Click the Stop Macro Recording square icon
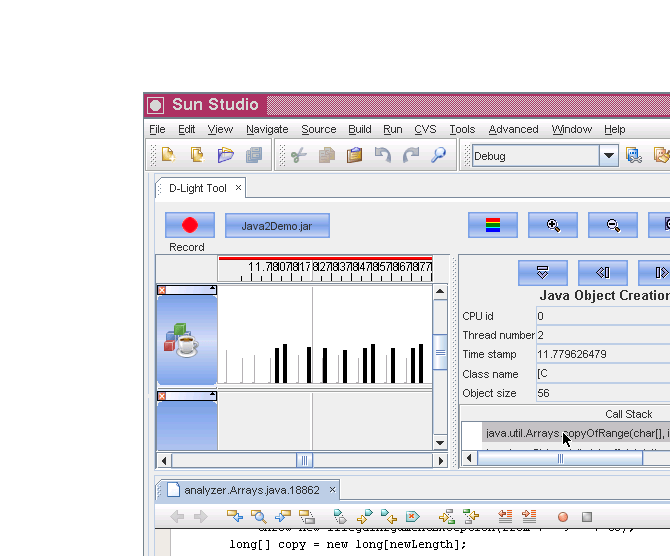 (587, 517)
